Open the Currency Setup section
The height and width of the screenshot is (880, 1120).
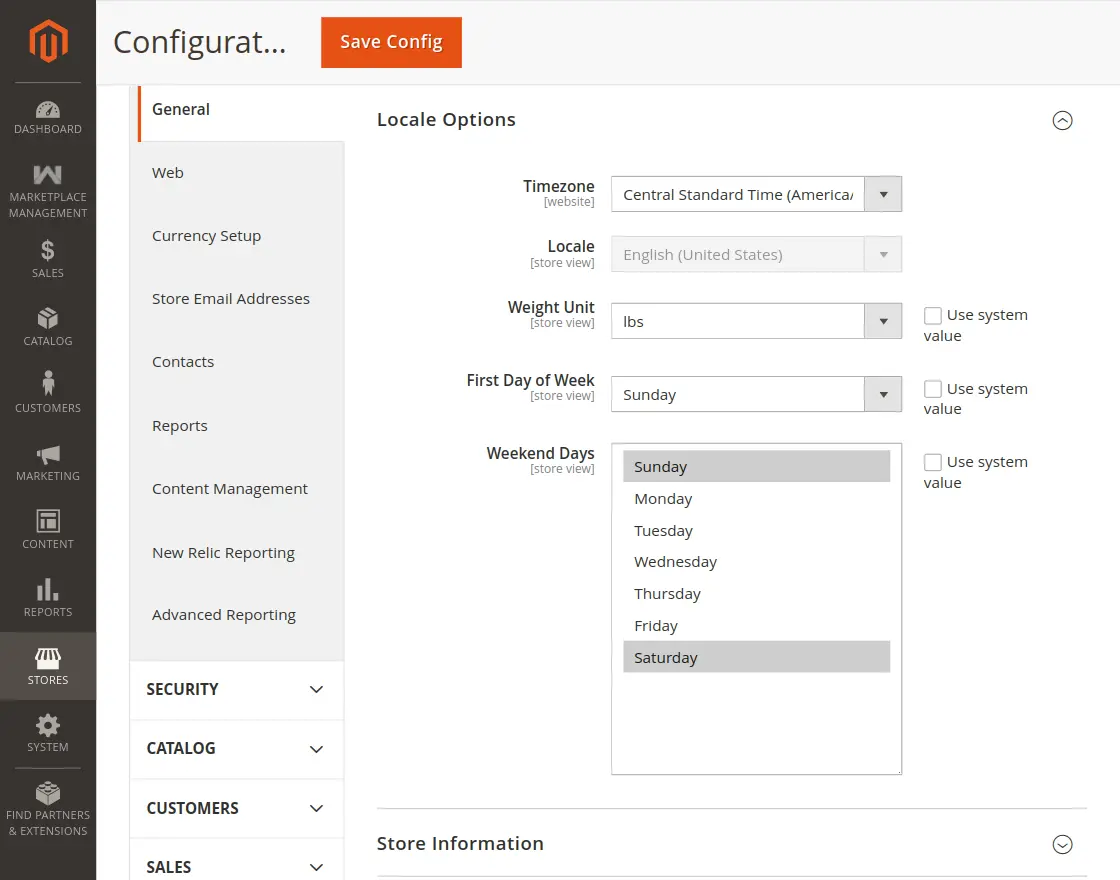click(x=206, y=235)
